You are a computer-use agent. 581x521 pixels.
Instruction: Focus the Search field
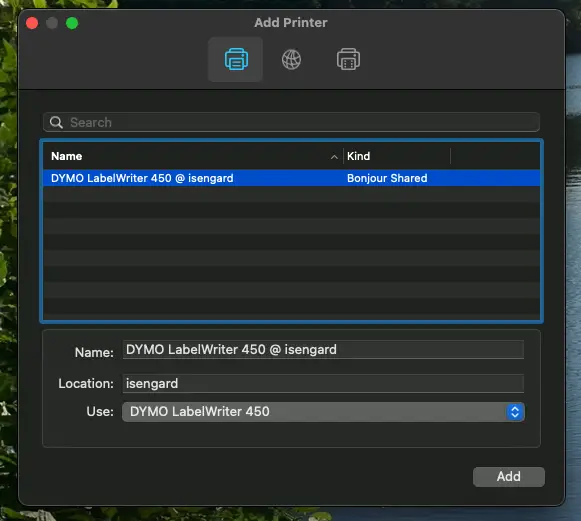pos(291,122)
